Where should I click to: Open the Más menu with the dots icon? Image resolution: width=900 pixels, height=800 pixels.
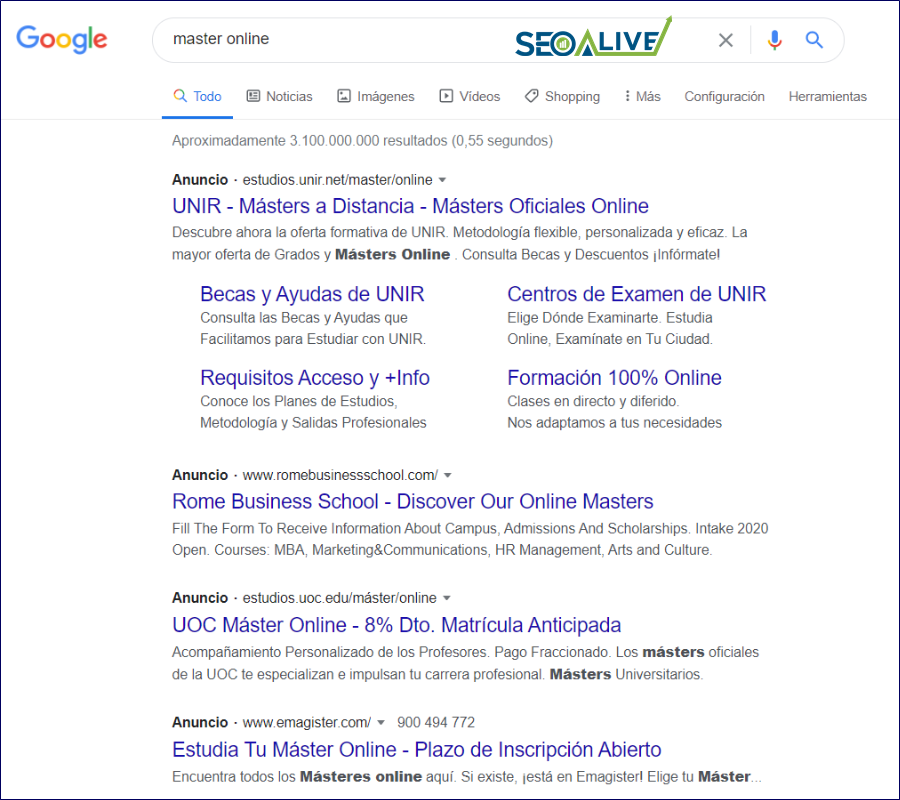click(x=629, y=96)
